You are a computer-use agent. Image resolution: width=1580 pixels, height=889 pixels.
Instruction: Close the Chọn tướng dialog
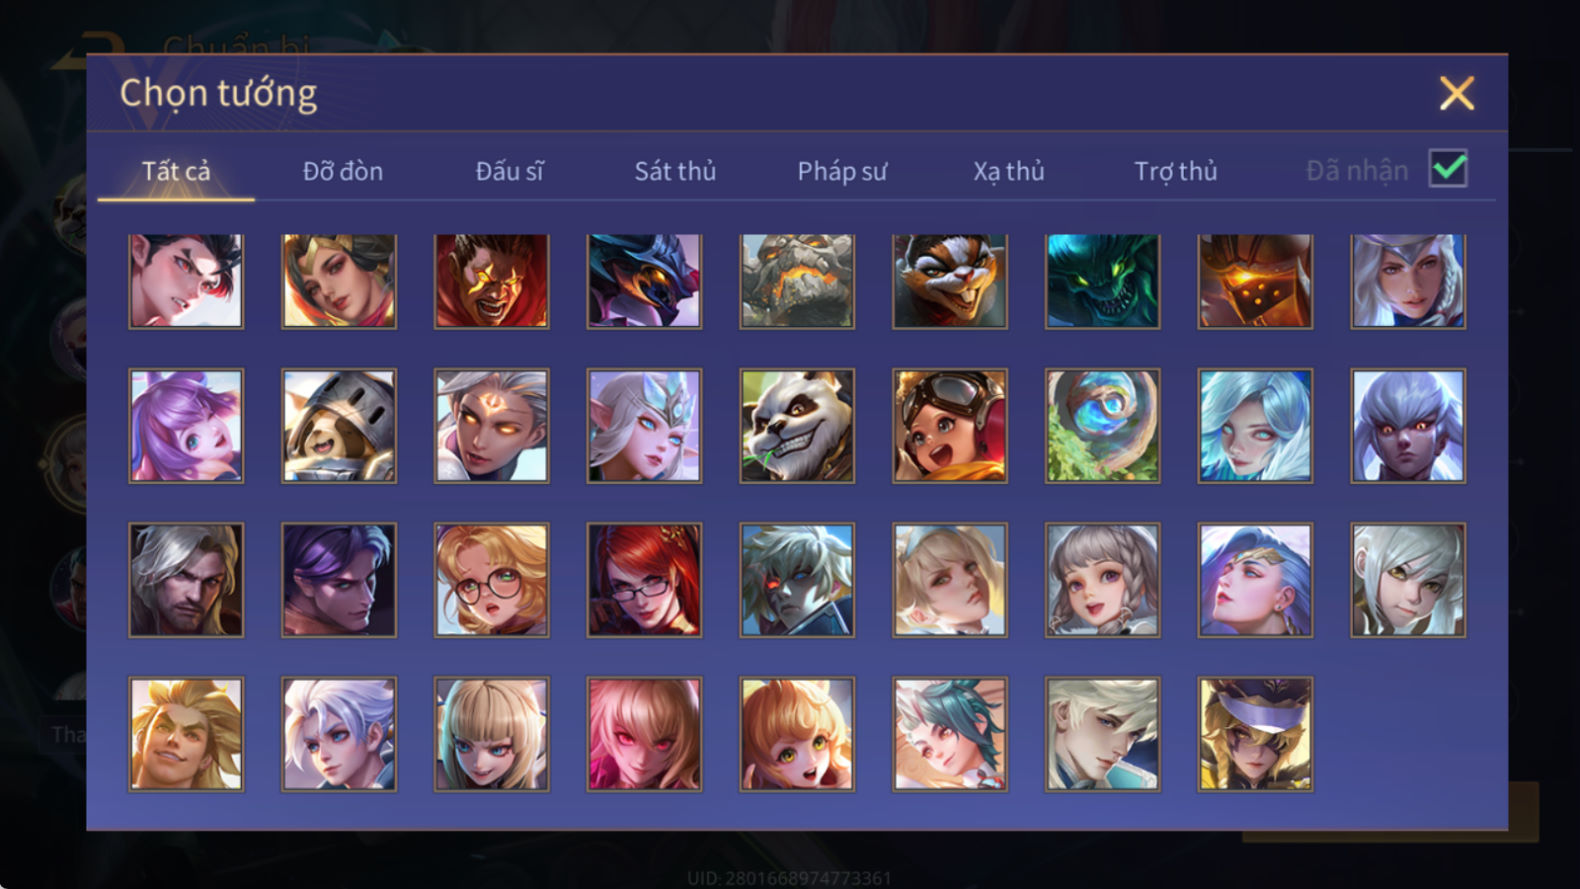1457,93
